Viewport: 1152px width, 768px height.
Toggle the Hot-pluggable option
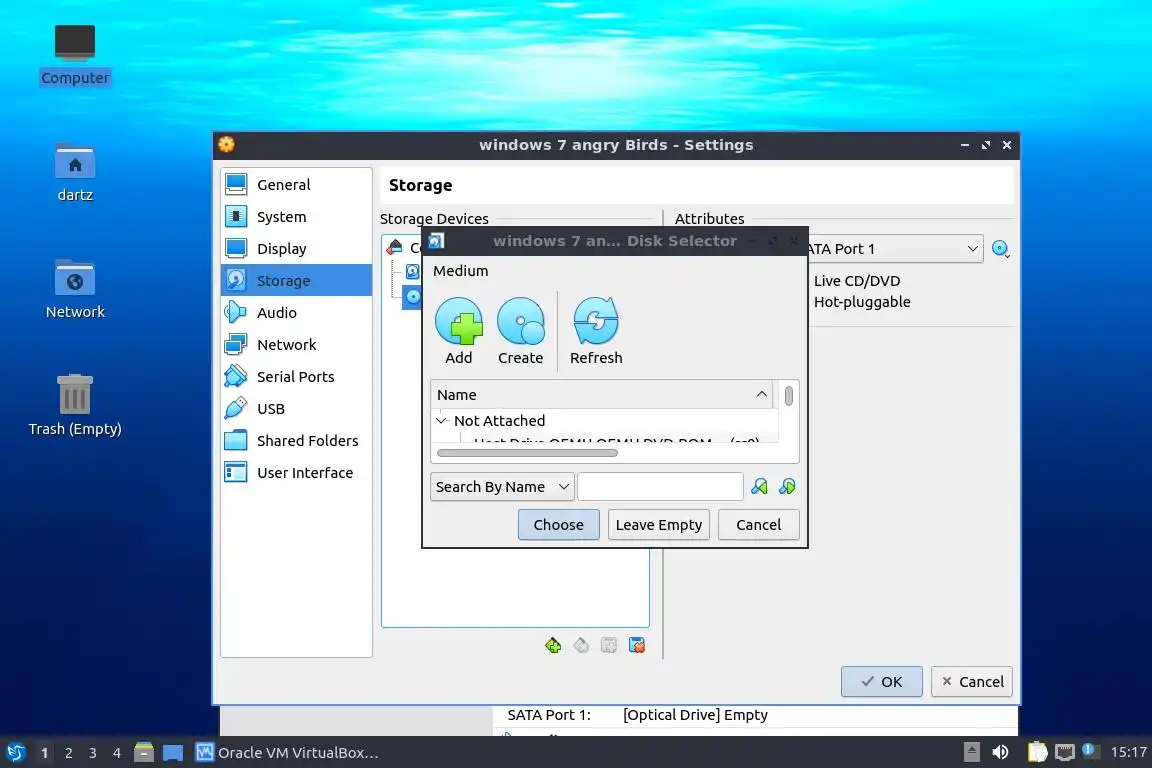pos(861,302)
